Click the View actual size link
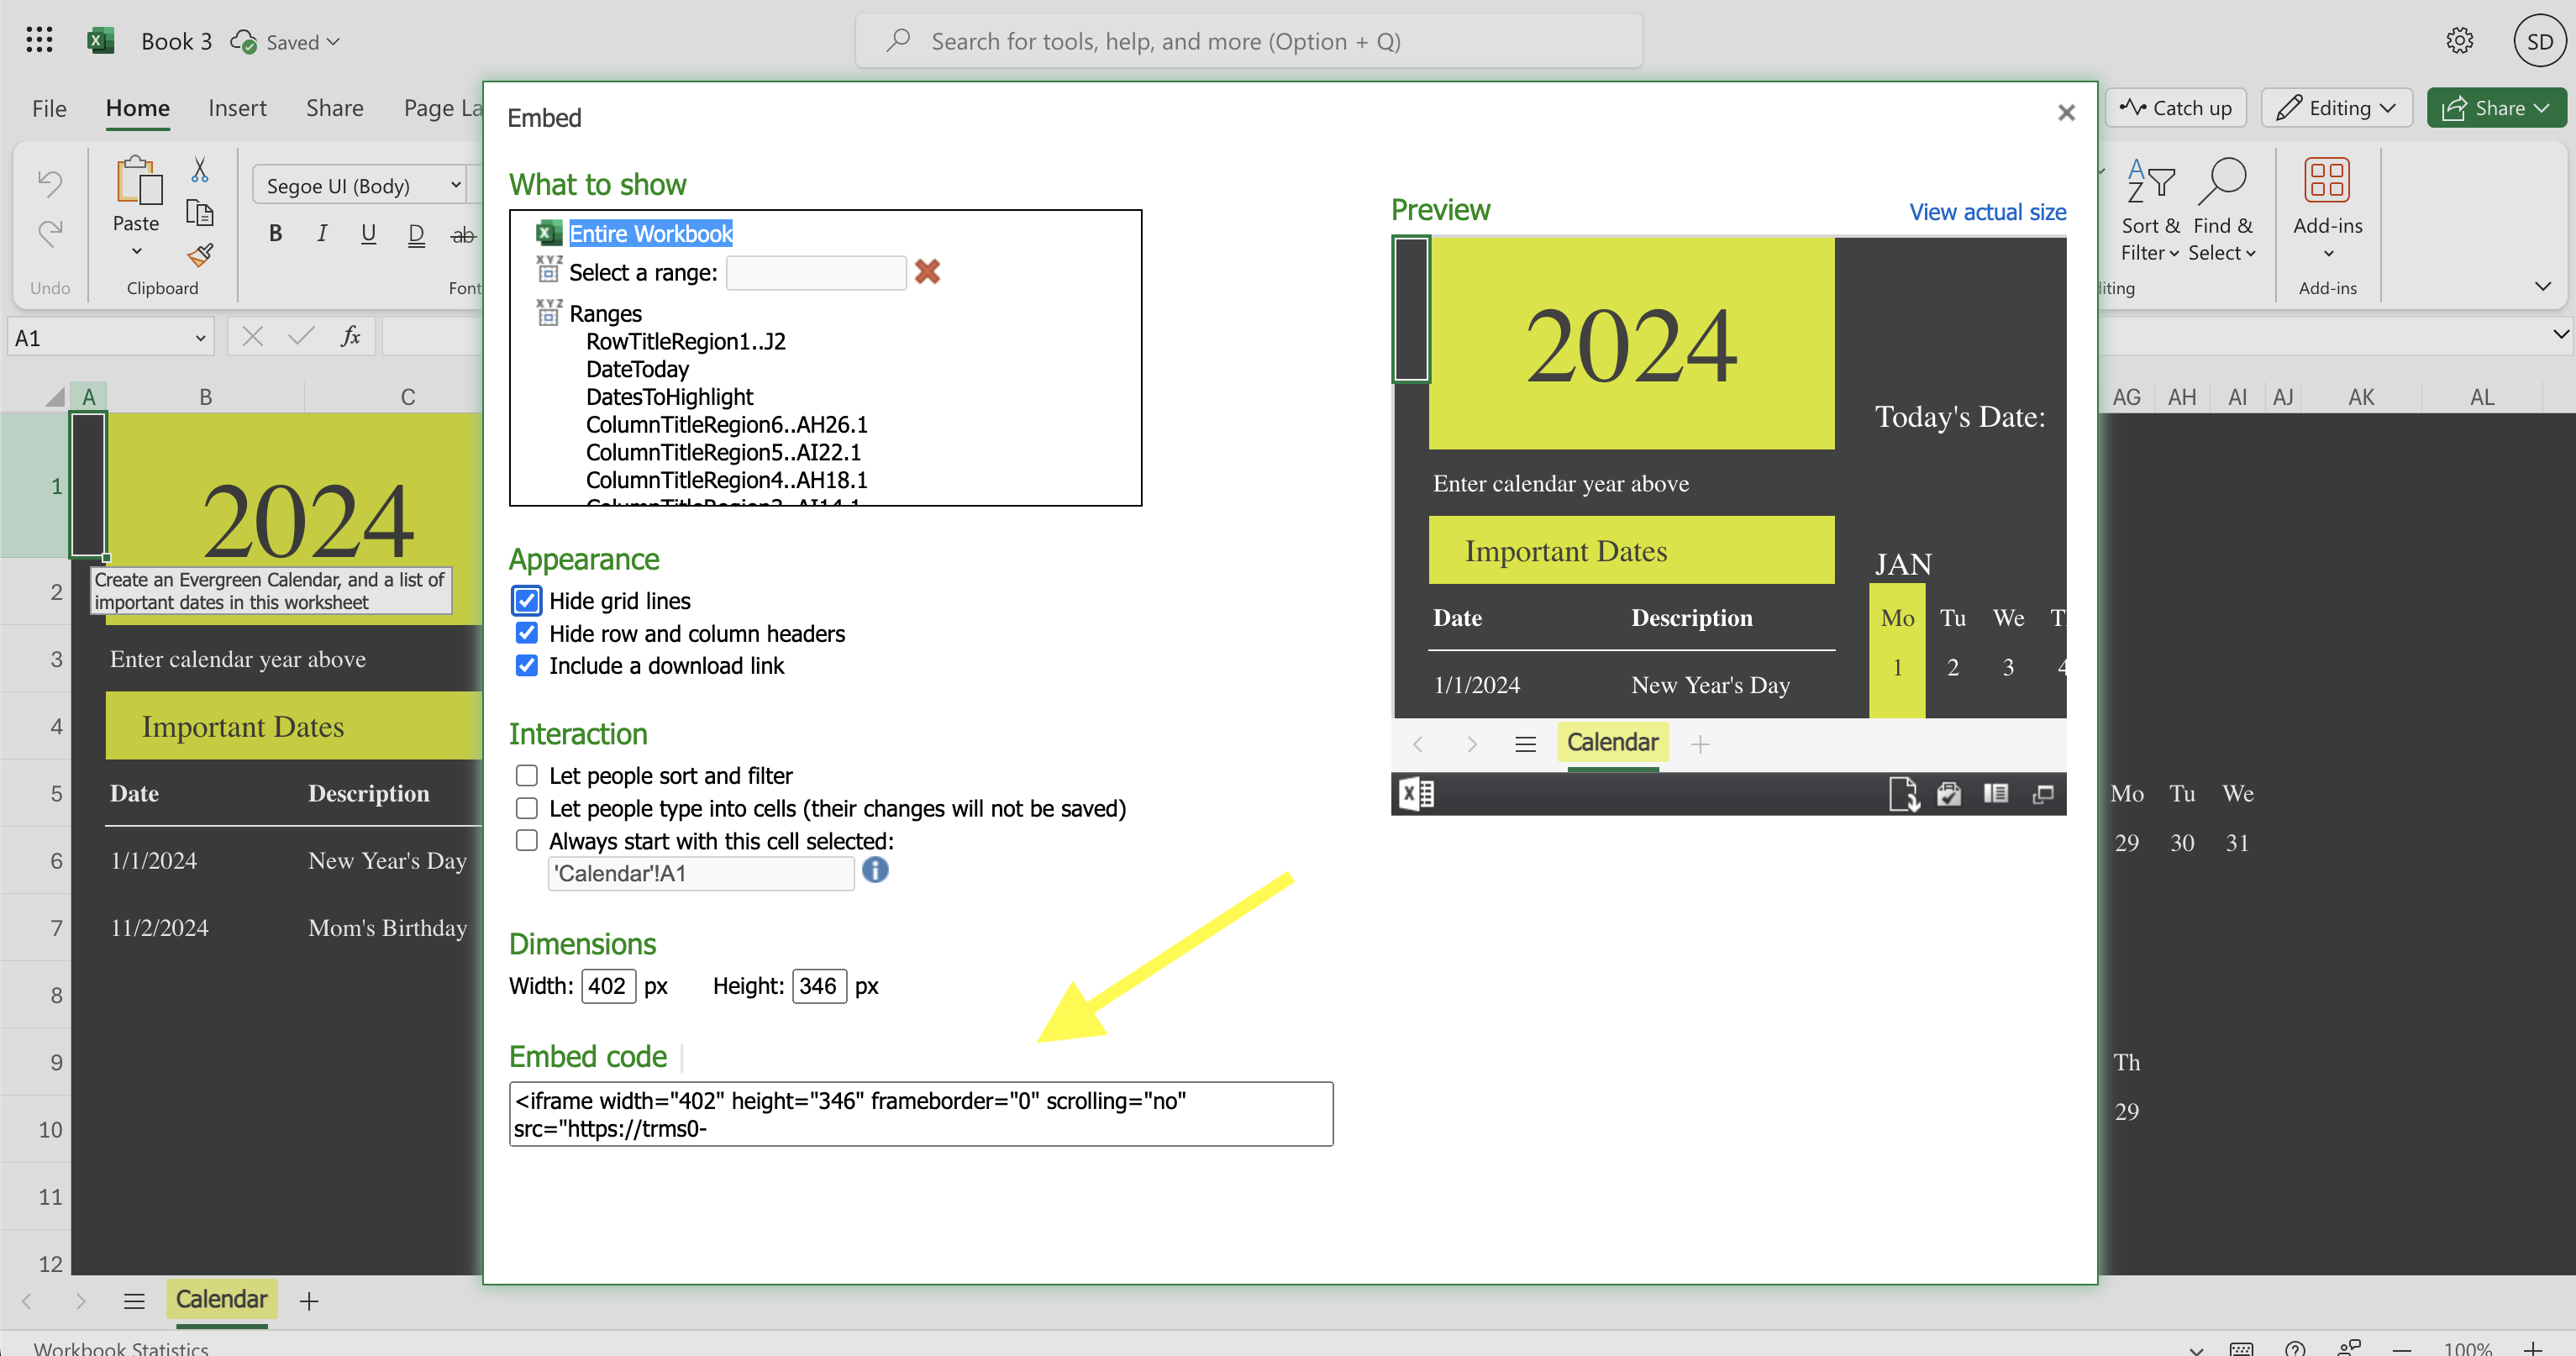2576x1356 pixels. point(1986,212)
